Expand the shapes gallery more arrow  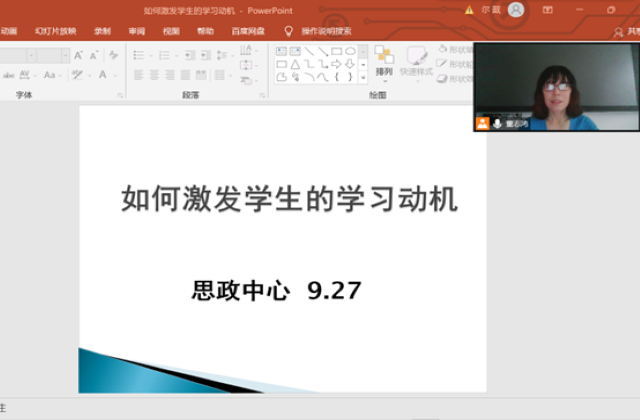[x=363, y=77]
